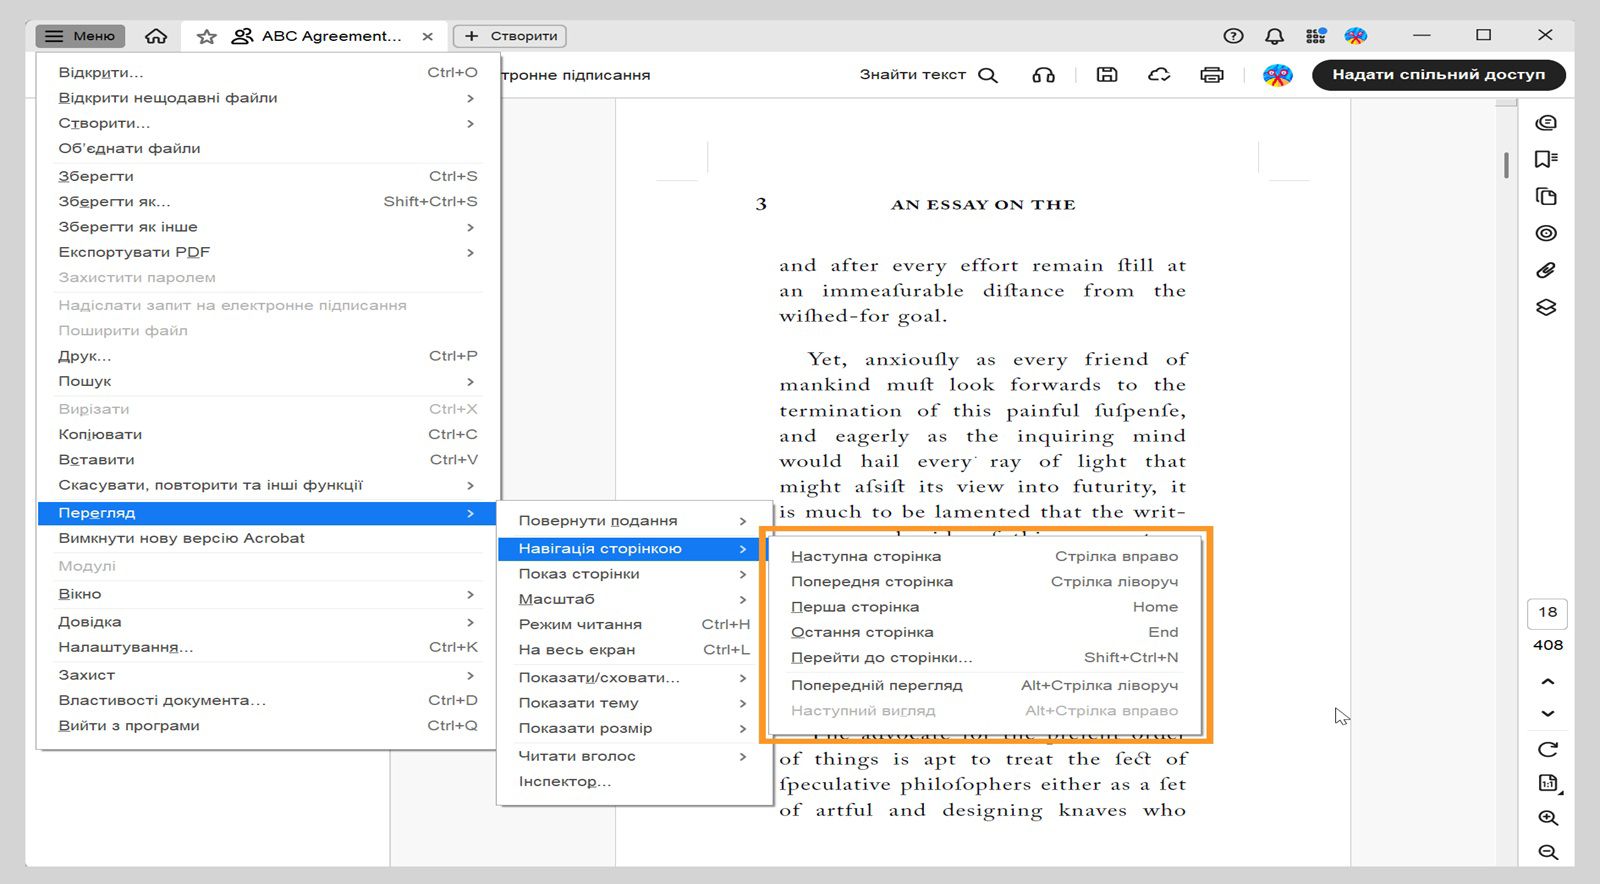Click the eye-shaped target icon in right sidebar
The height and width of the screenshot is (884, 1600).
click(1546, 234)
